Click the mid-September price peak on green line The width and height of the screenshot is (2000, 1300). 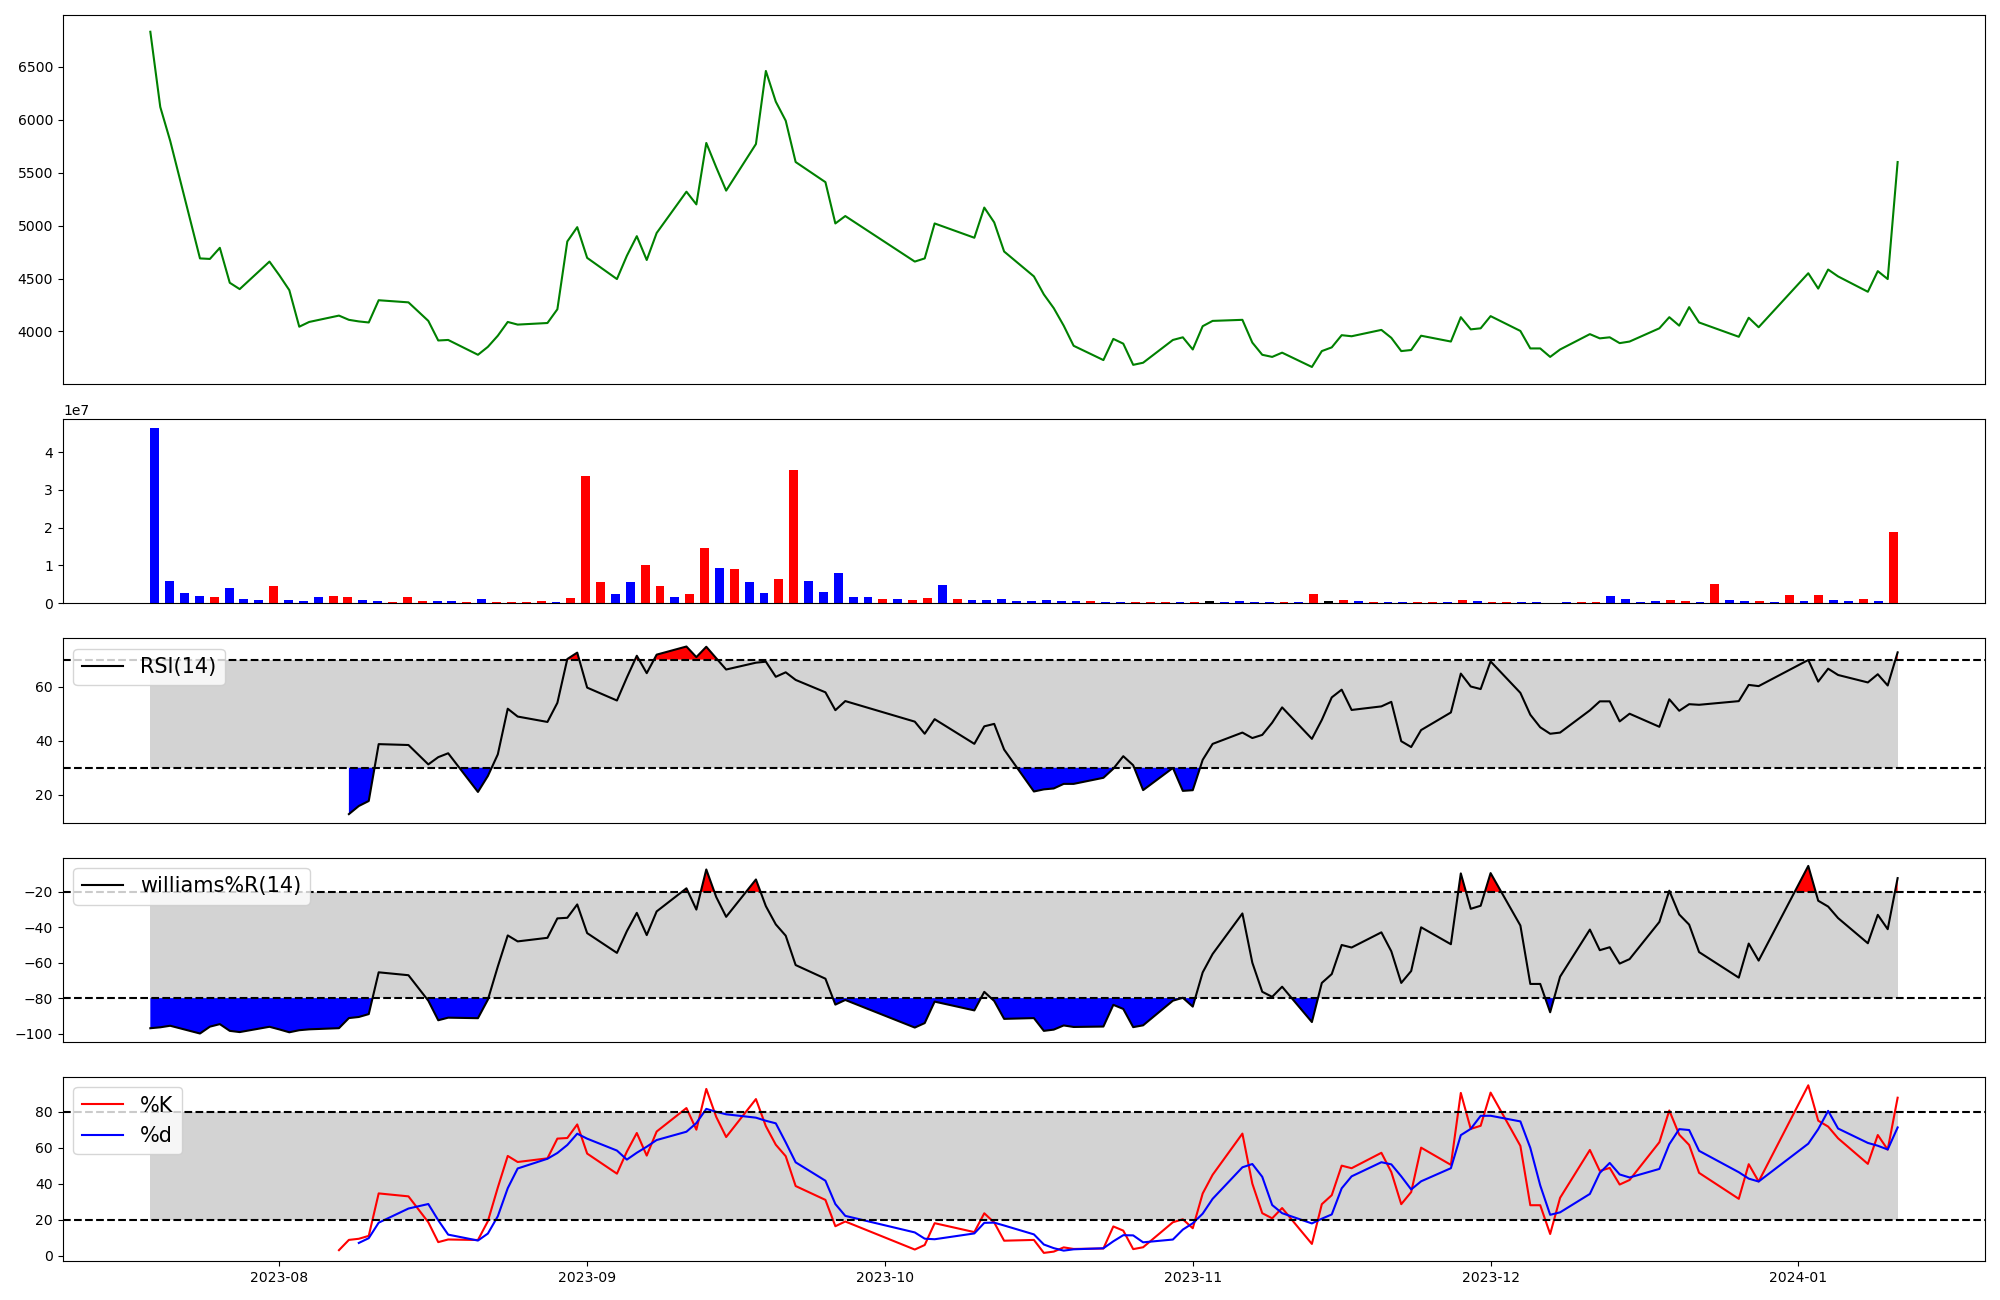pos(766,71)
